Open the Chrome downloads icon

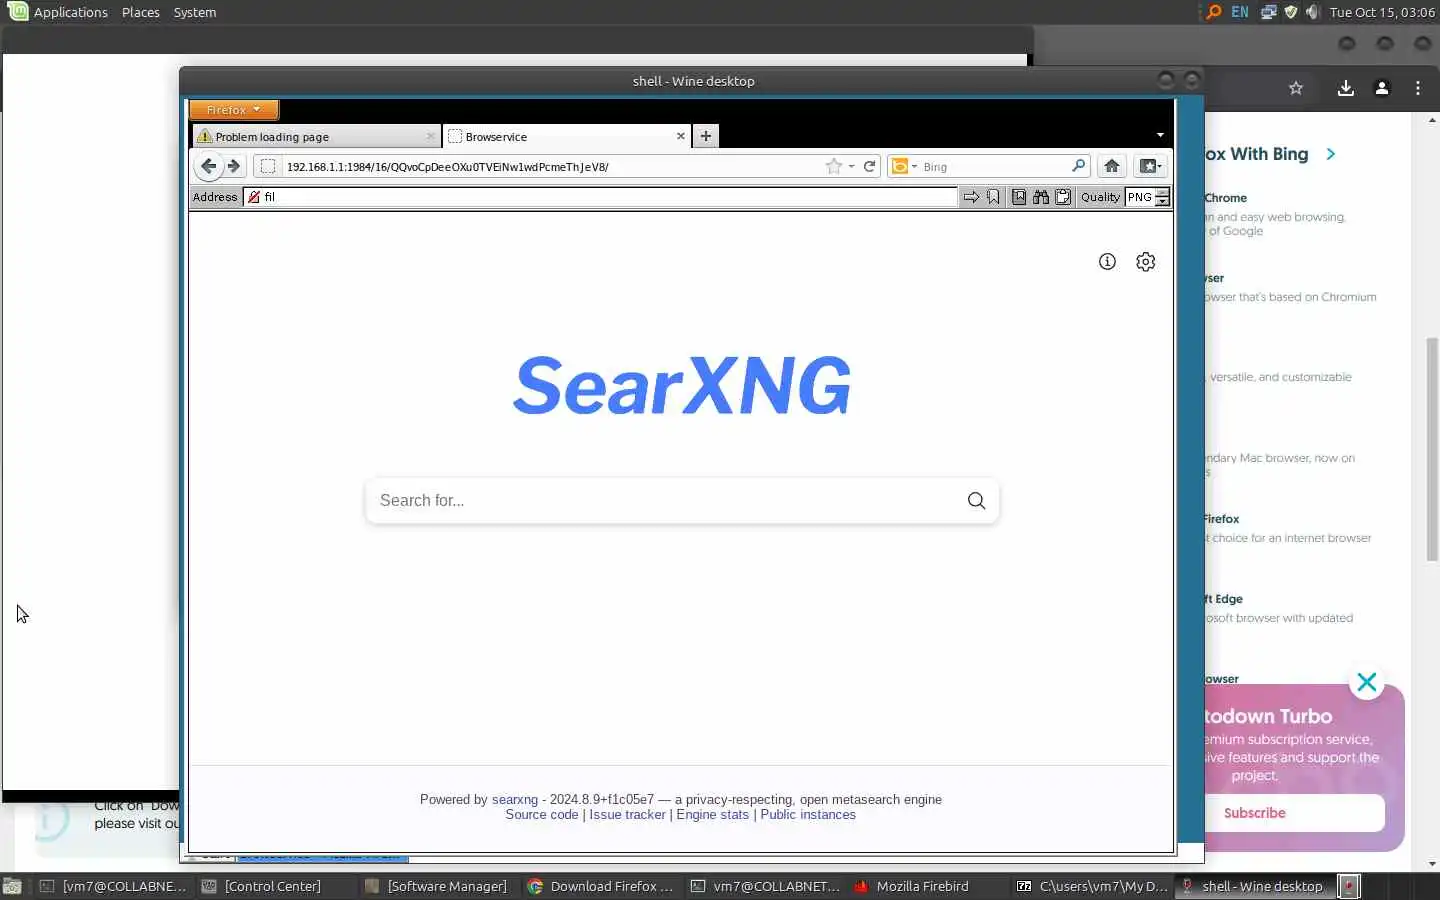coord(1346,88)
